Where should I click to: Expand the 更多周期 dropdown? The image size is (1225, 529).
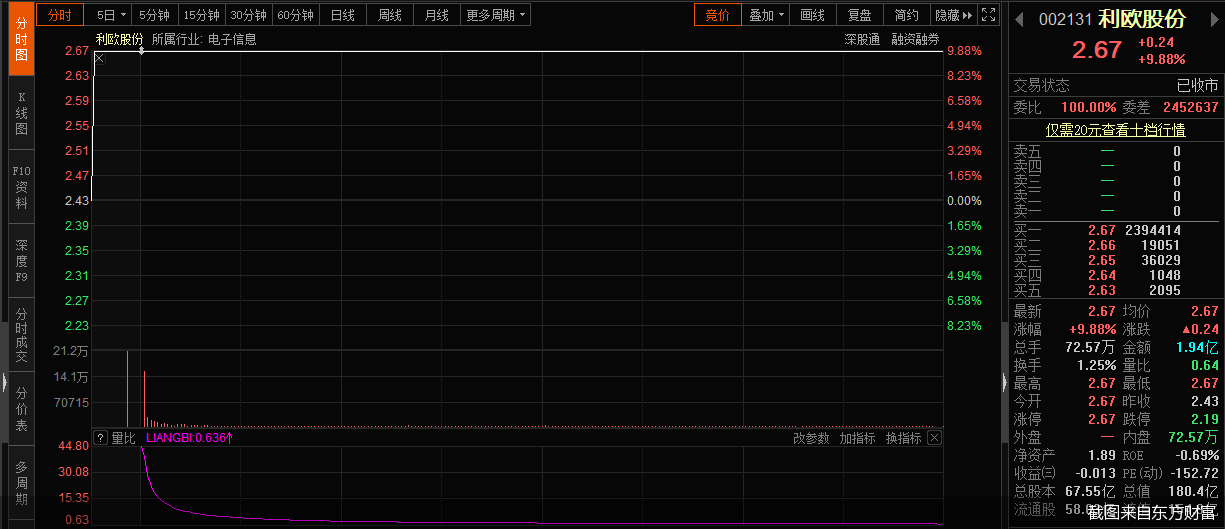(496, 15)
